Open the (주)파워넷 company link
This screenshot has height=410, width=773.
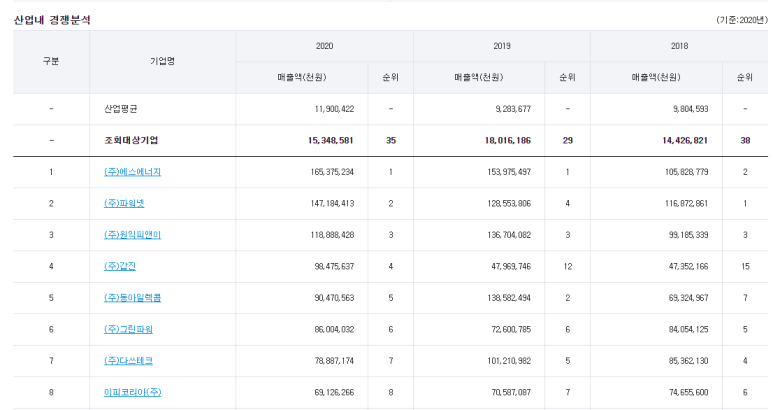click(x=124, y=204)
